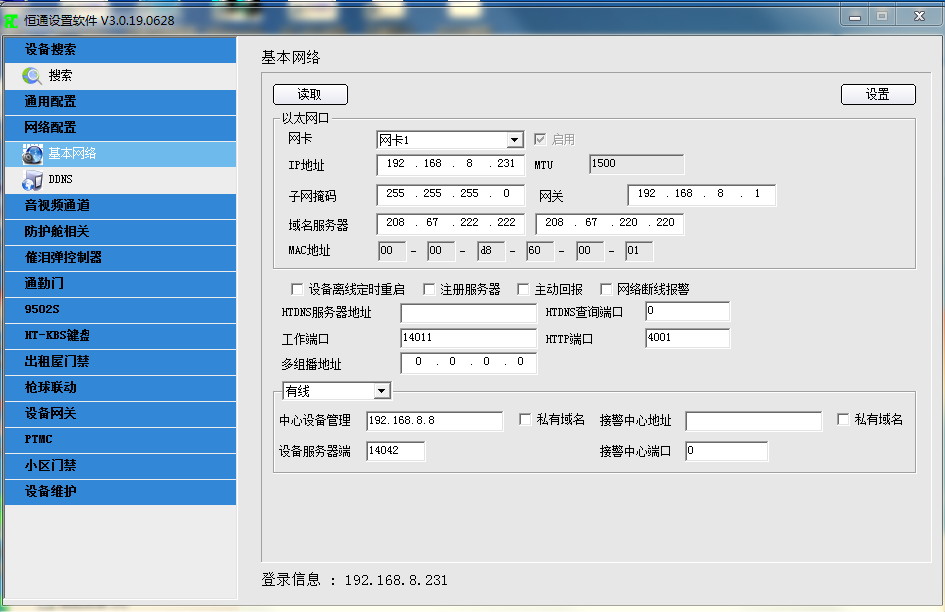Image resolution: width=945 pixels, height=612 pixels.
Task: Click the green app logo in title bar
Action: coord(11,22)
